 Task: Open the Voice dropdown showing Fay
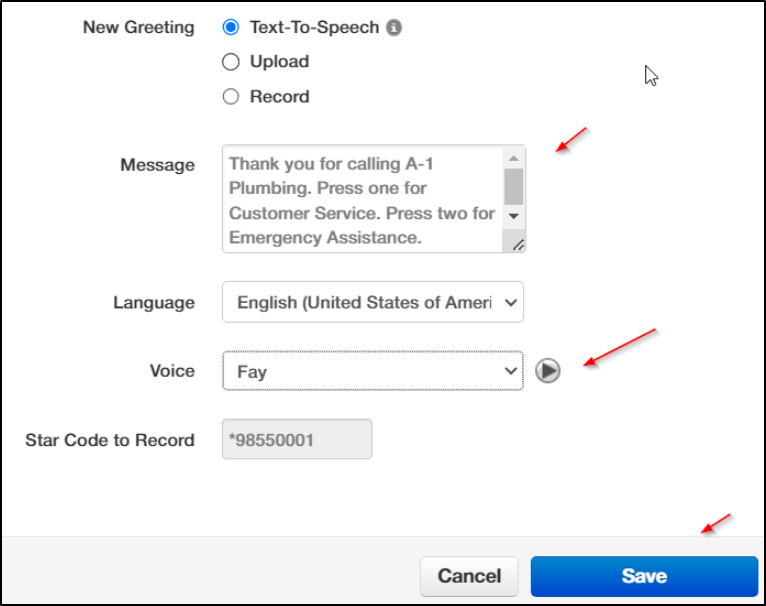pos(373,371)
